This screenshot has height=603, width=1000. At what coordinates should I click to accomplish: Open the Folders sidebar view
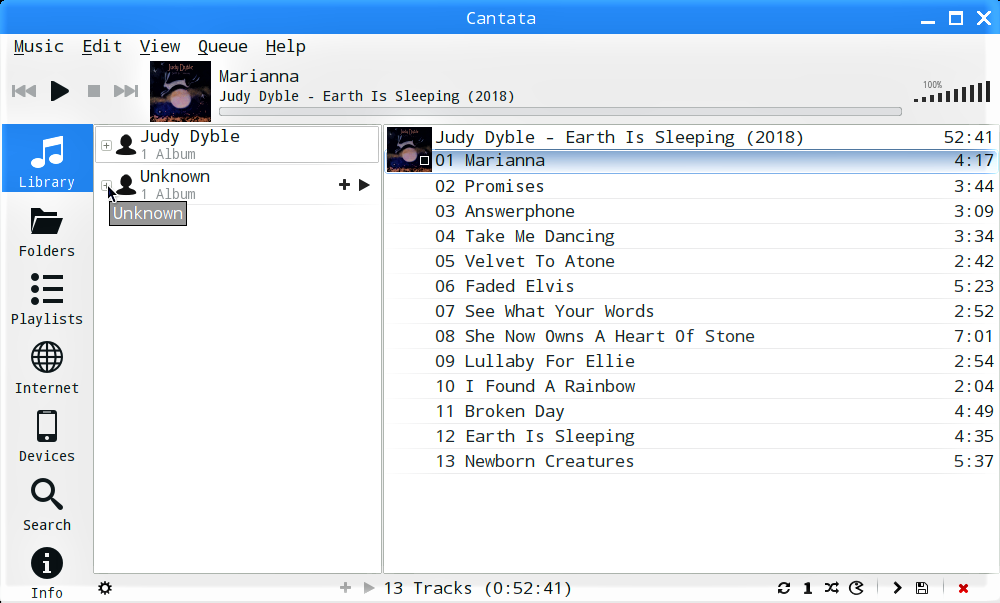pyautogui.click(x=47, y=231)
